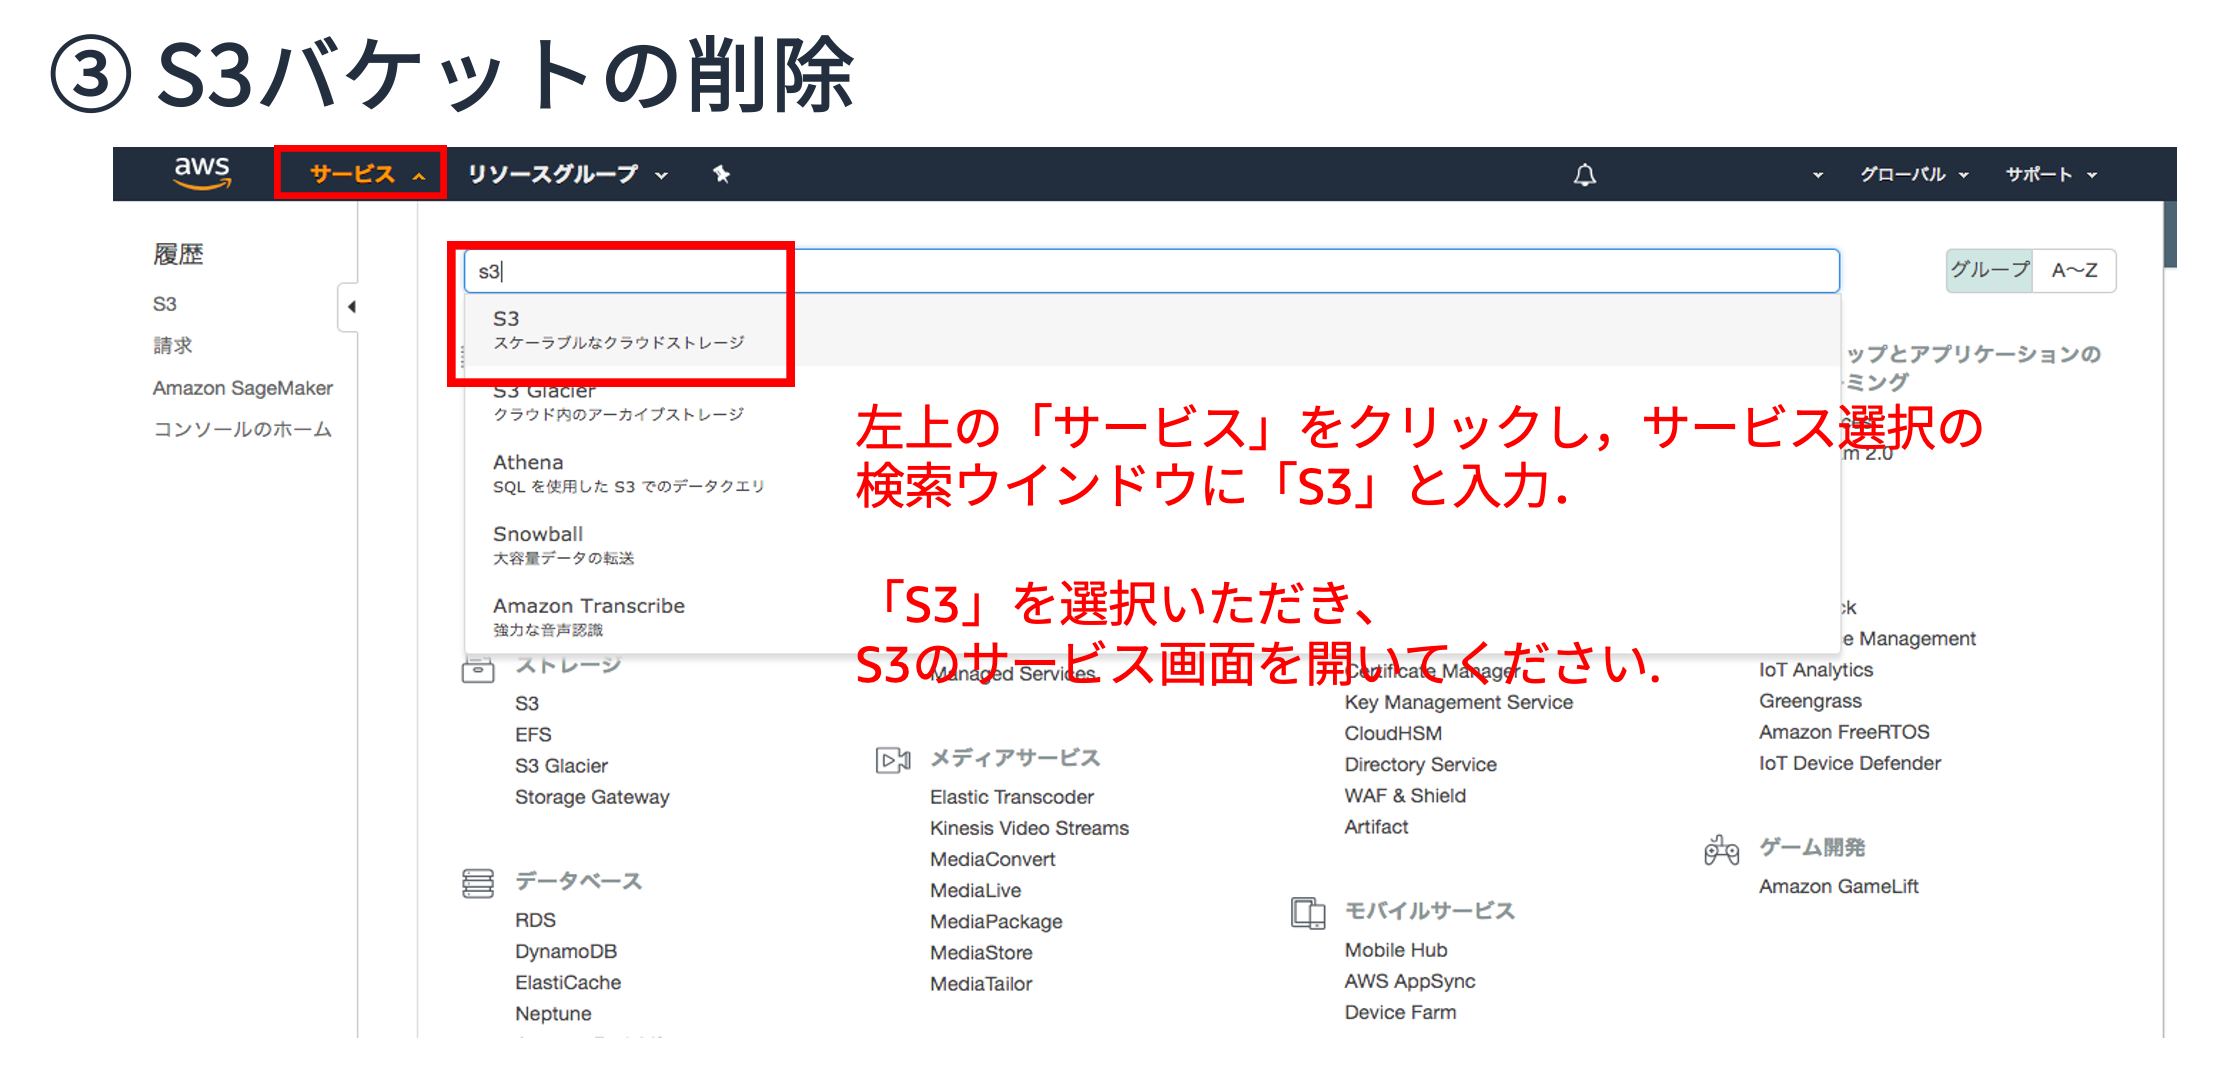Open Greengrass service
Viewport: 2240px width, 1076px height.
(1810, 701)
